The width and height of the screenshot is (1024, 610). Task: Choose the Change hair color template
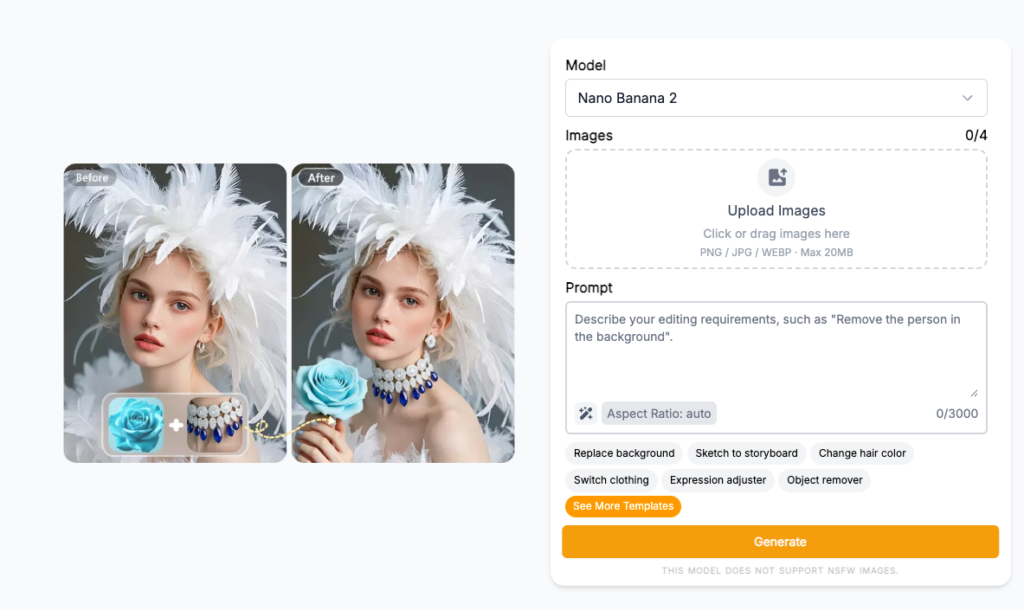click(862, 453)
